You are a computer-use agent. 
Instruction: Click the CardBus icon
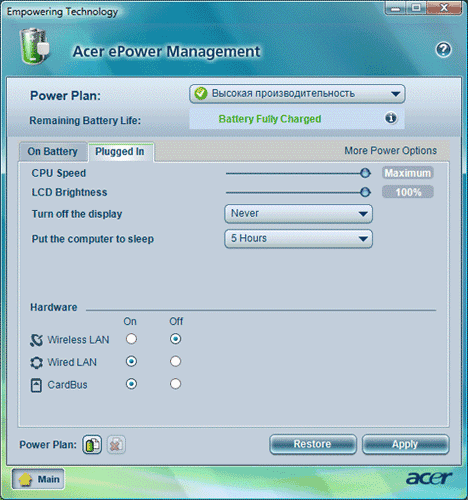tap(36, 385)
